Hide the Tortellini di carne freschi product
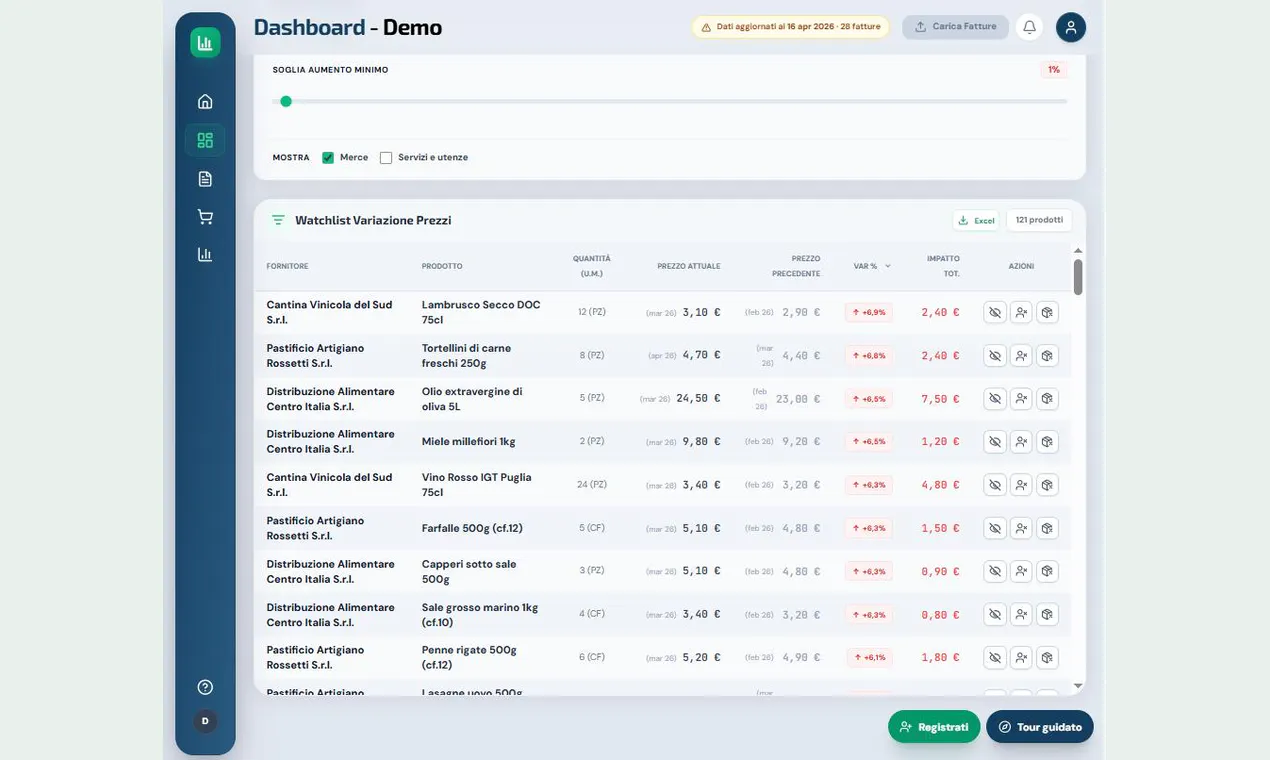Image resolution: width=1270 pixels, height=760 pixels. (995, 355)
